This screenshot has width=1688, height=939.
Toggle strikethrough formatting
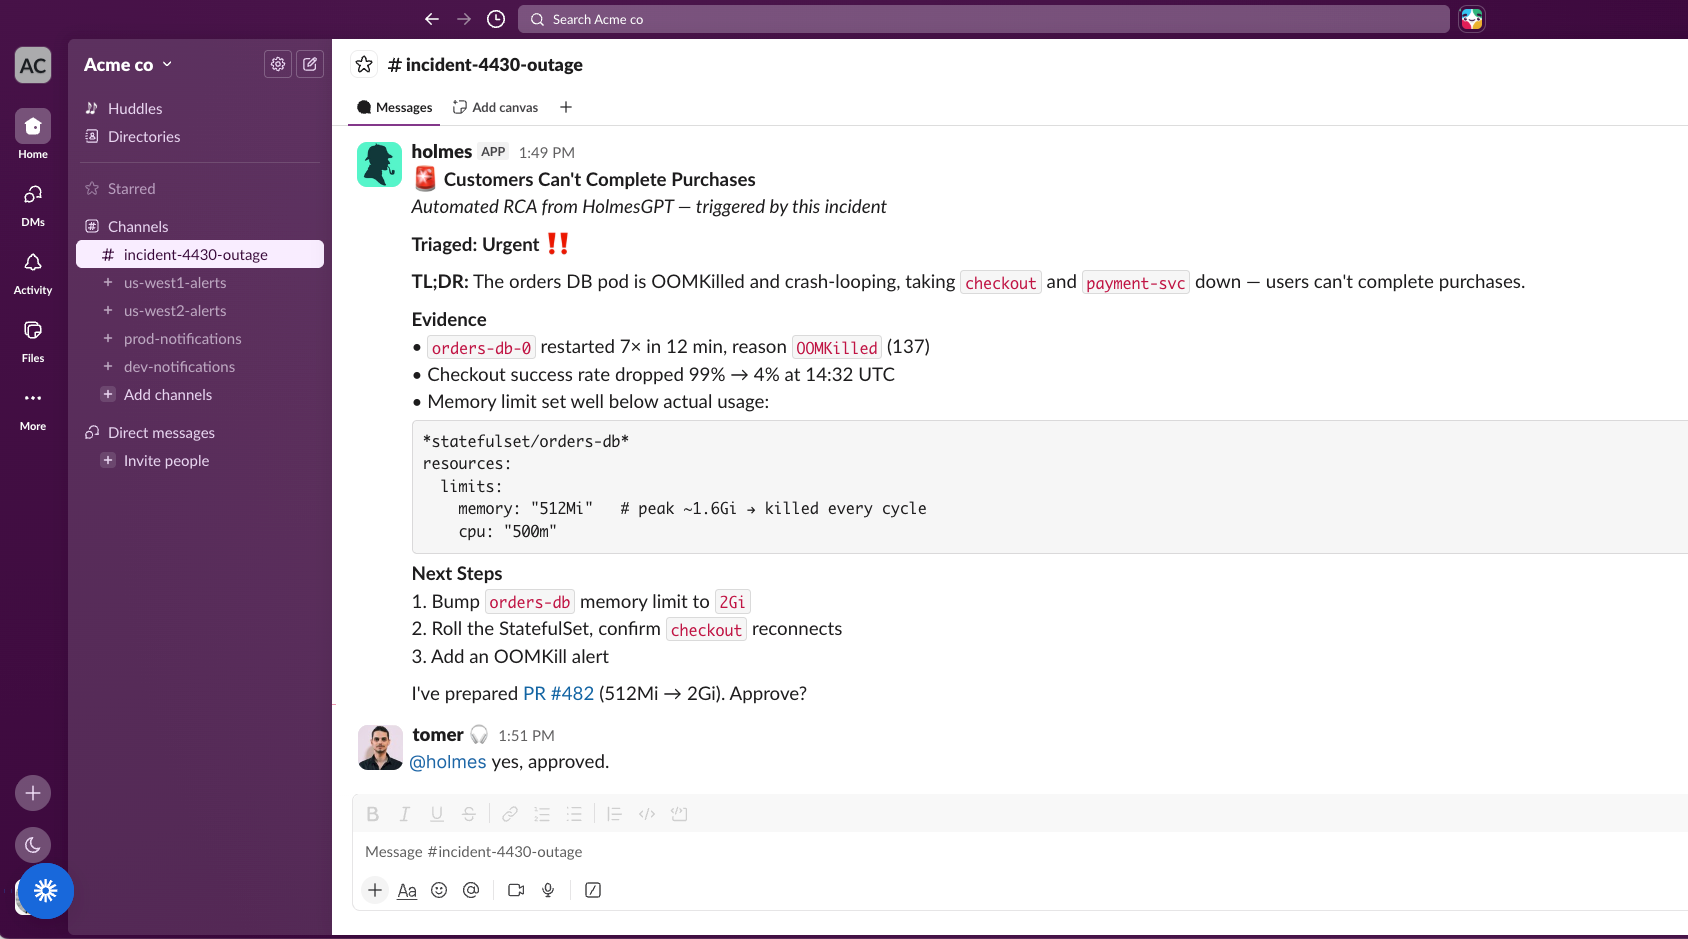(x=468, y=814)
